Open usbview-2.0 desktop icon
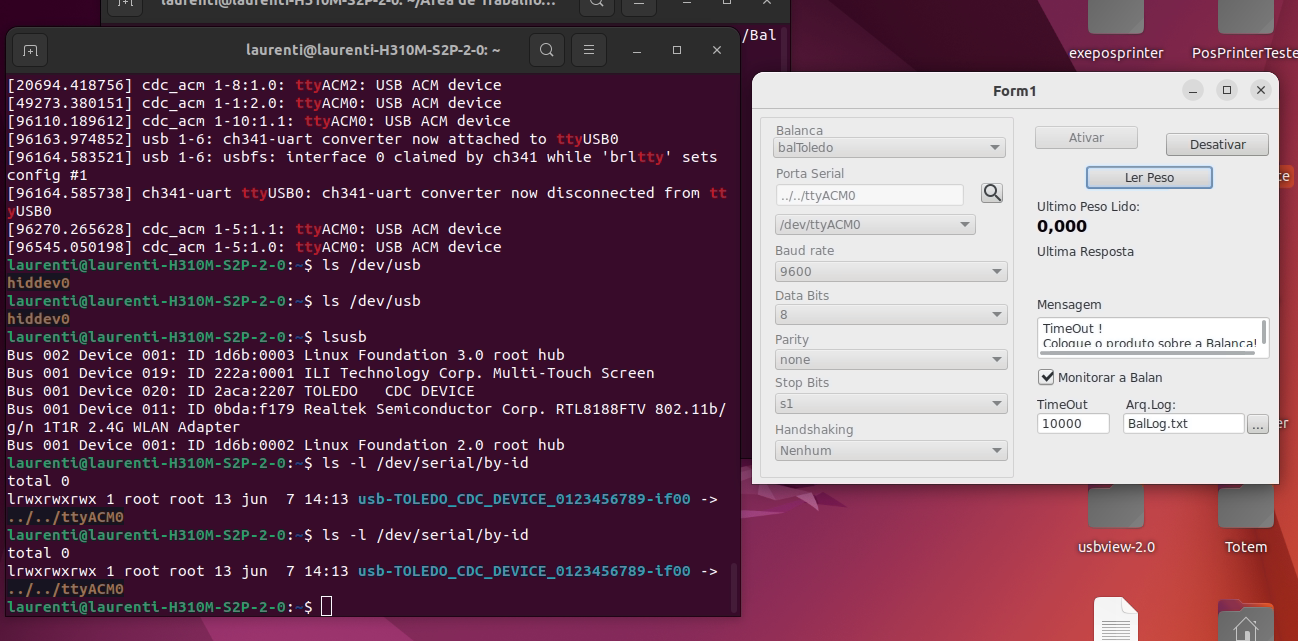 click(1116, 520)
